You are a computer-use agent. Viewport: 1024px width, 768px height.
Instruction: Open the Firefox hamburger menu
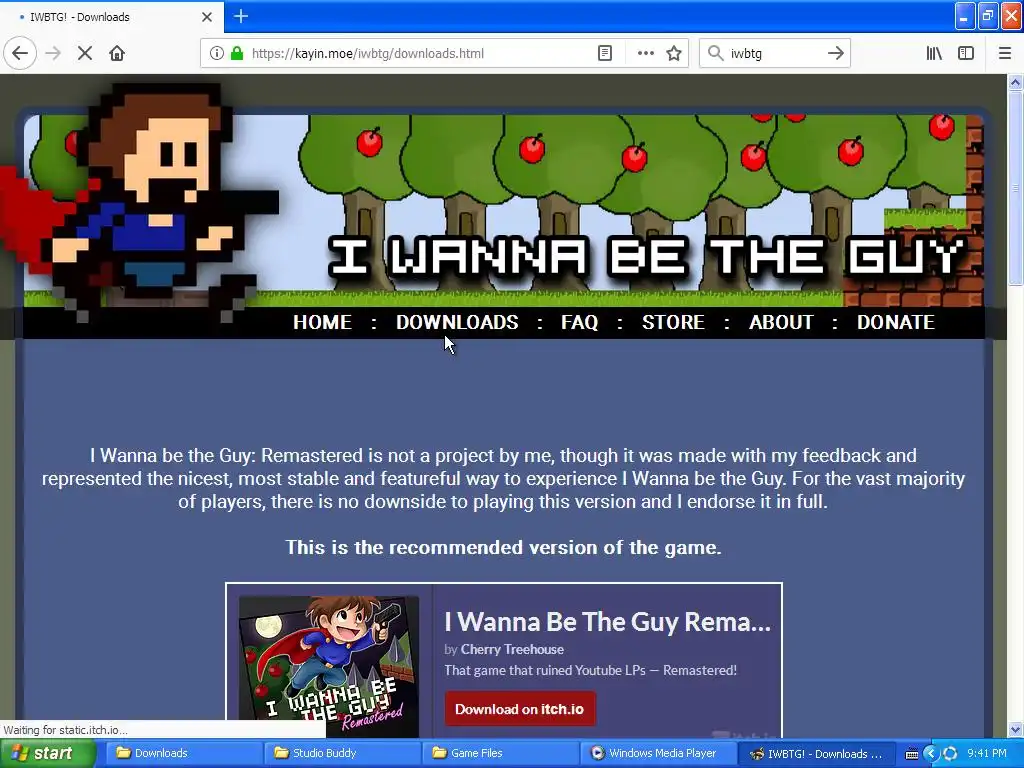click(x=1005, y=54)
